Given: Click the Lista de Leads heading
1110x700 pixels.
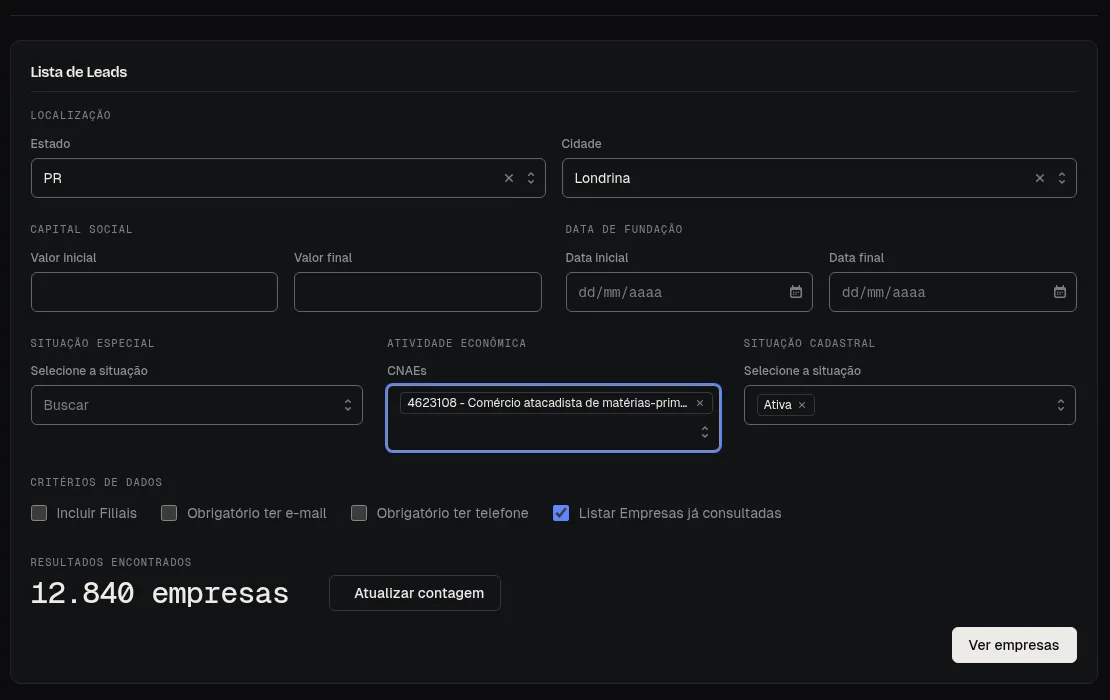Looking at the screenshot, I should [x=79, y=72].
